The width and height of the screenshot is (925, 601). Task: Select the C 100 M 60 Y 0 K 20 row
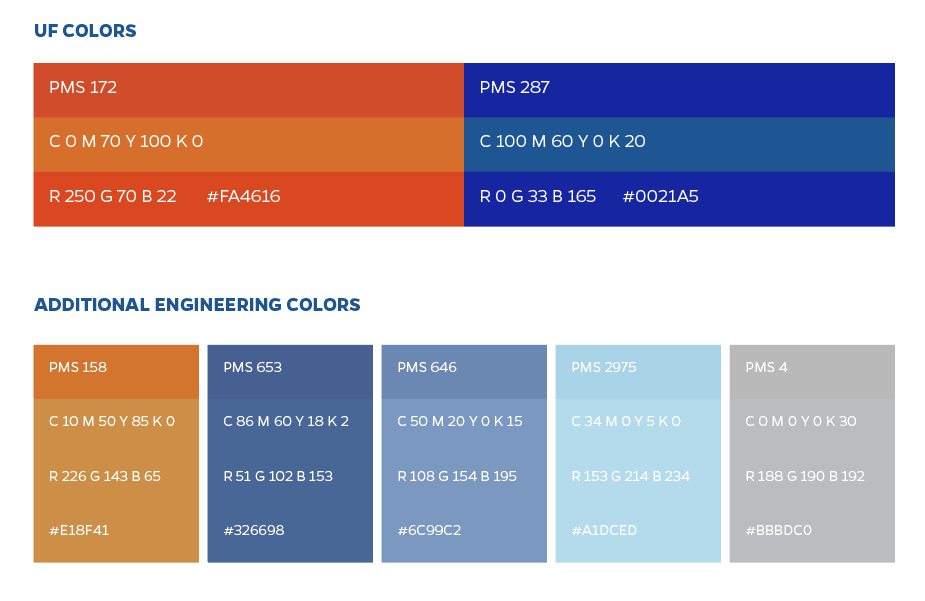pyautogui.click(x=563, y=142)
